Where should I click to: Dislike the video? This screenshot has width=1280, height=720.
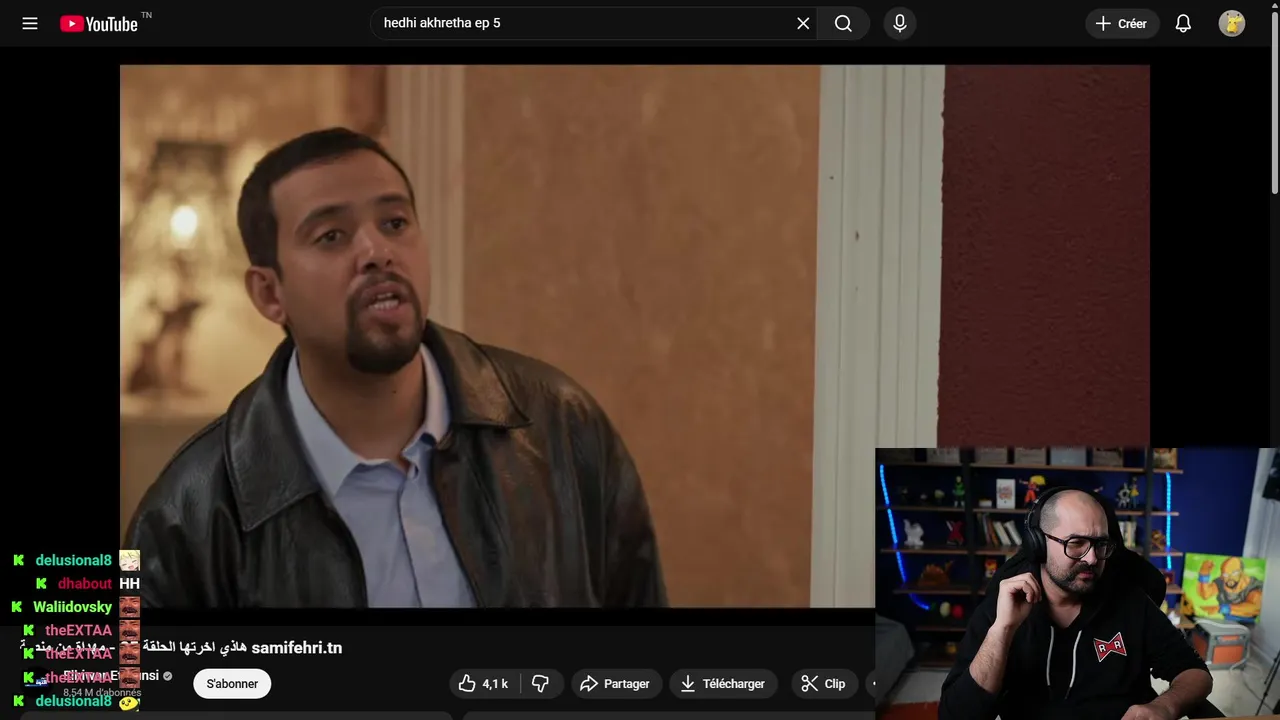[541, 684]
